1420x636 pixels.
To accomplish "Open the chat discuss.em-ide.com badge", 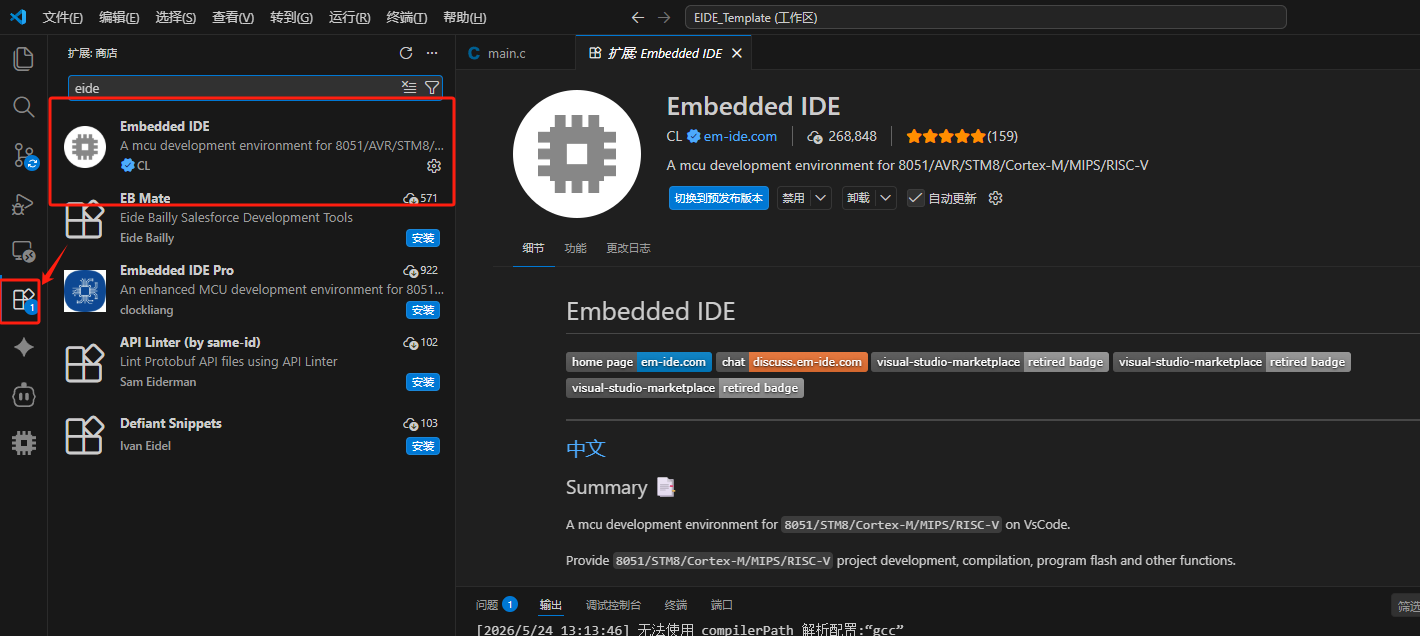I will coord(792,362).
